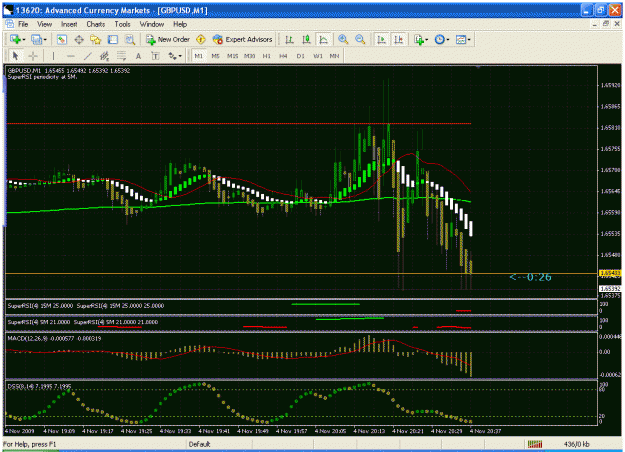Image resolution: width=625 pixels, height=452 pixels.
Task: Open the File menu
Action: (23, 24)
